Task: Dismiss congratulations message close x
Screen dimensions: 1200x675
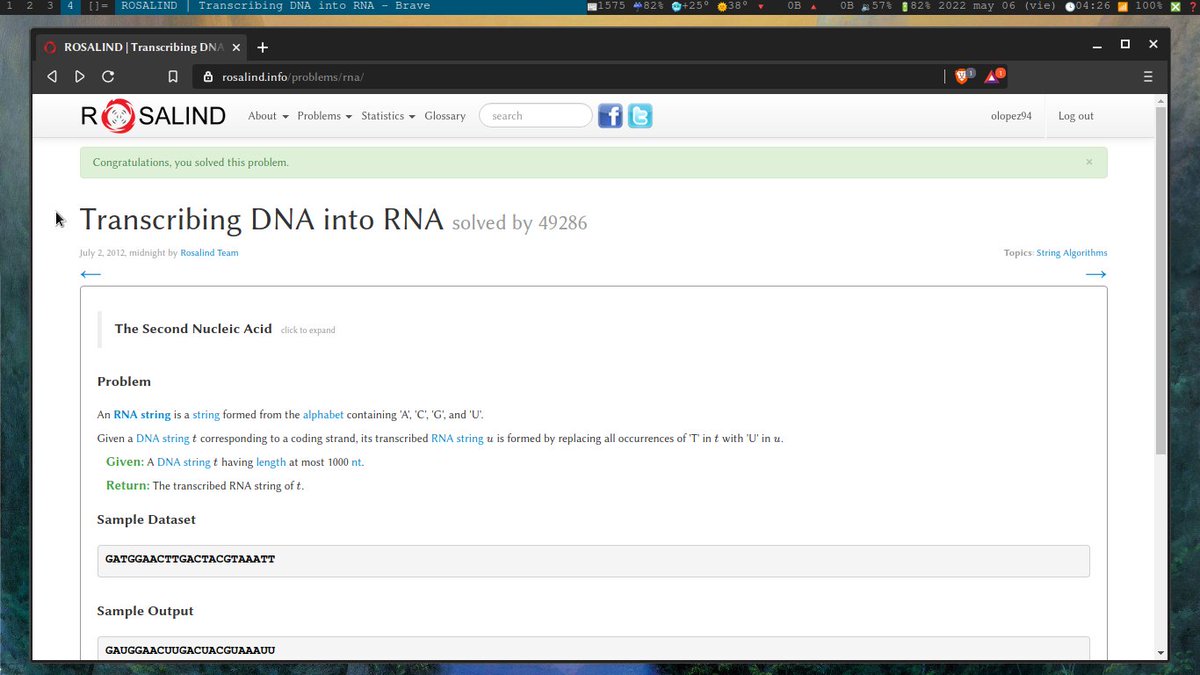Action: (1089, 162)
